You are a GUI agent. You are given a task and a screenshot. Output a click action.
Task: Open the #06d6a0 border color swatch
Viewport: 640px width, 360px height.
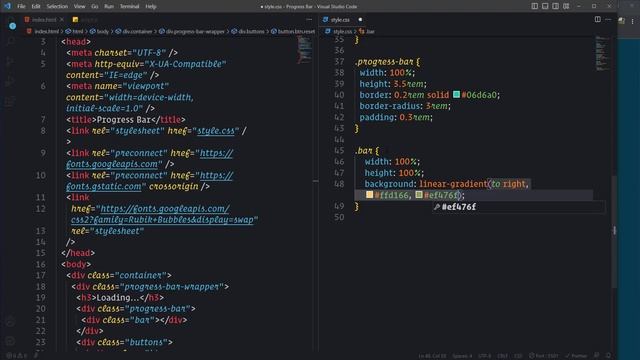[x=456, y=94]
